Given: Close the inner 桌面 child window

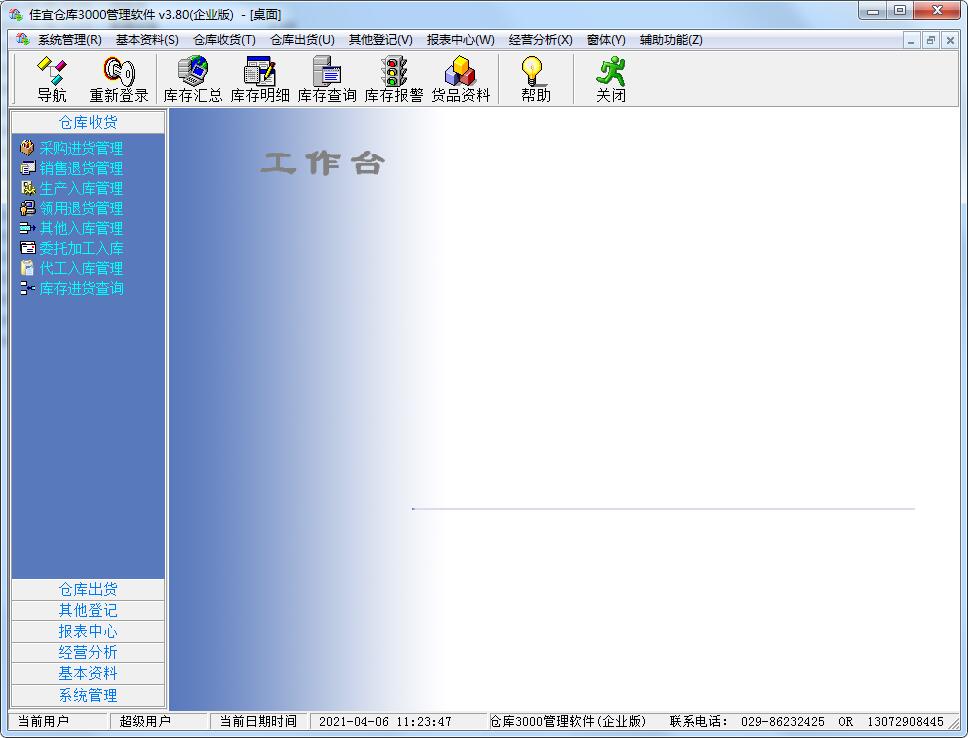Looking at the screenshot, I should pyautogui.click(x=950, y=41).
